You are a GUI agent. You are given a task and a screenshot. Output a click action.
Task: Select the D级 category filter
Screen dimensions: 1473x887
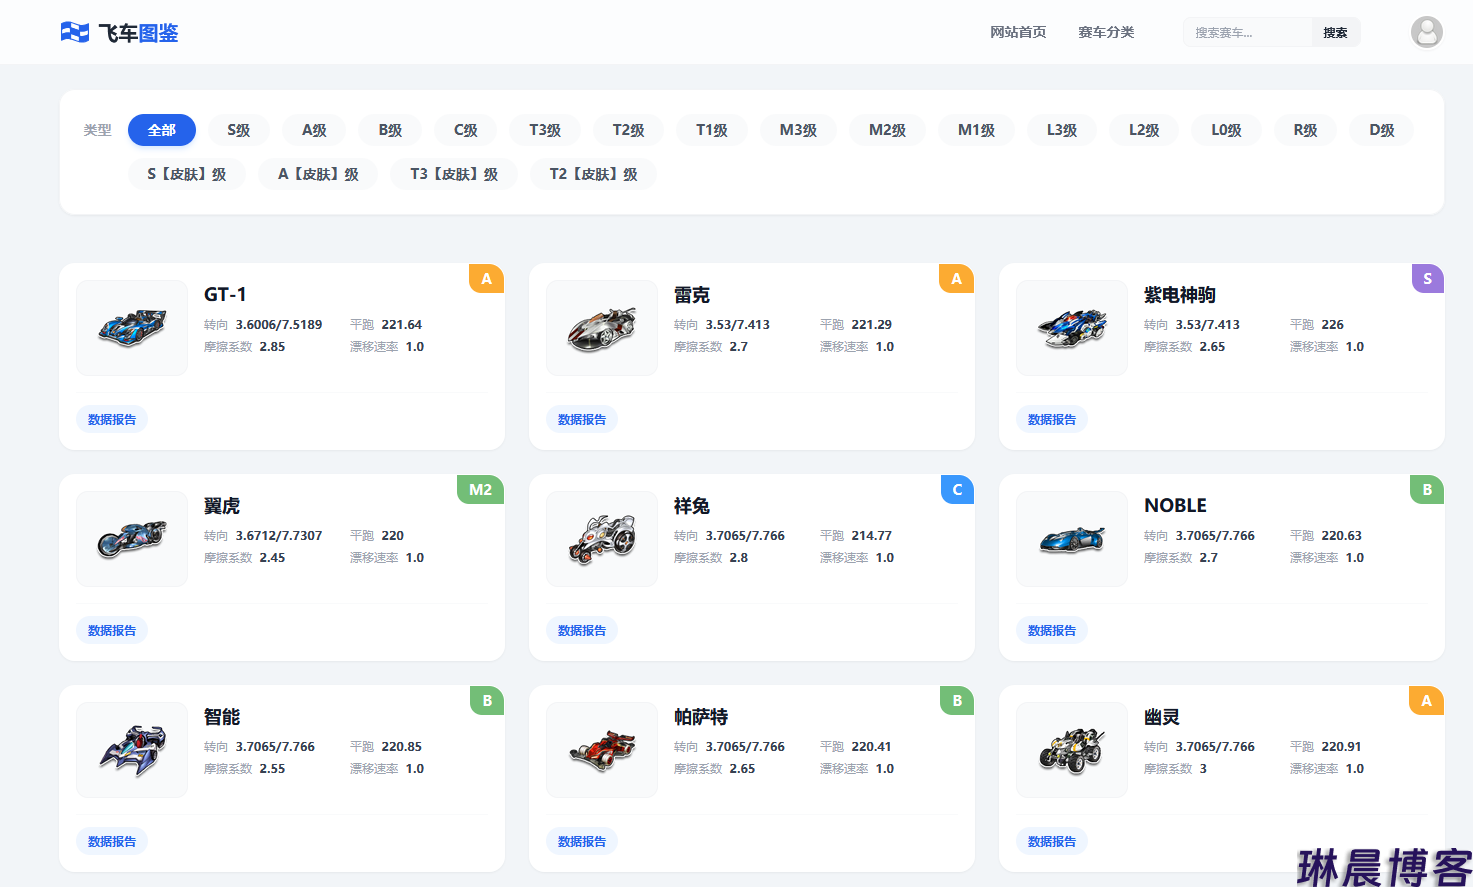click(1381, 130)
